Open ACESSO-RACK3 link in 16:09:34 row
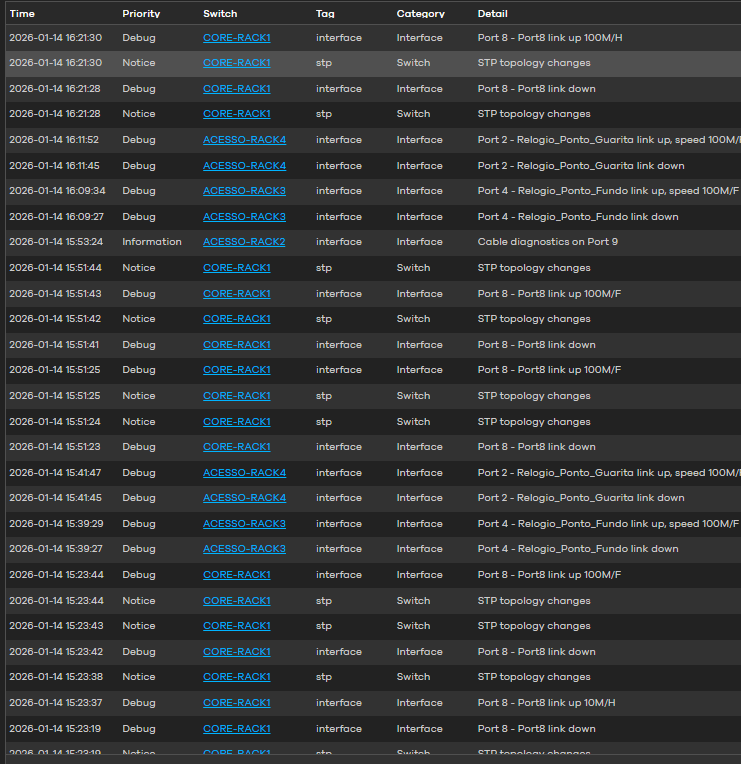Viewport: 741px width, 764px height. point(244,191)
